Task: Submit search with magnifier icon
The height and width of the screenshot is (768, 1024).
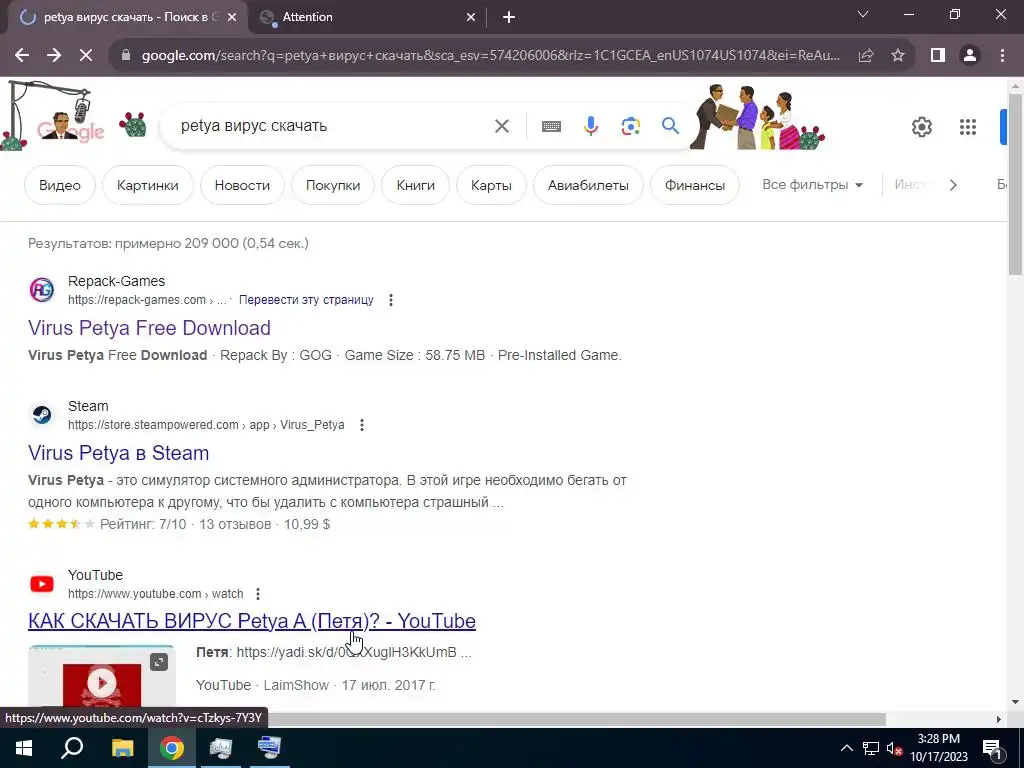Action: (x=670, y=125)
